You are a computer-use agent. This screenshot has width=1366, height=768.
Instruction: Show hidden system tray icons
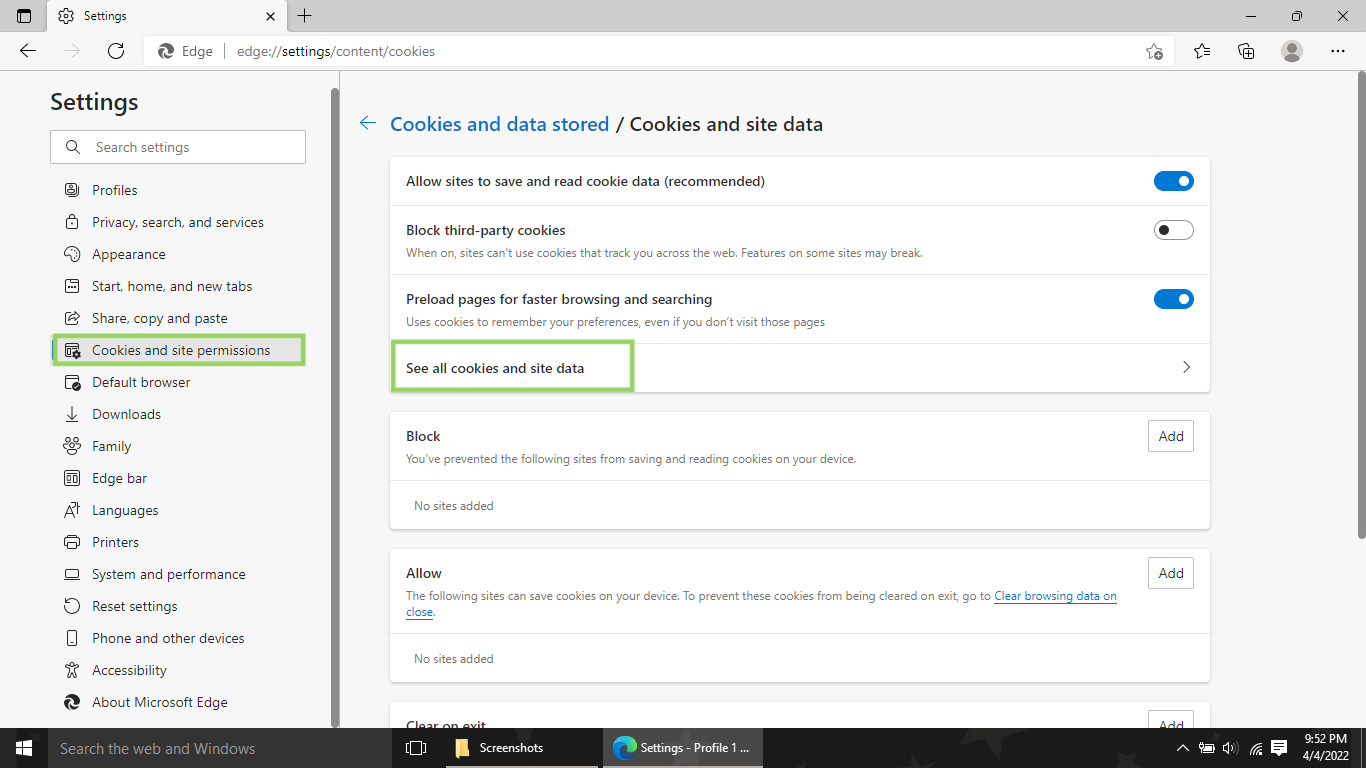[1183, 748]
